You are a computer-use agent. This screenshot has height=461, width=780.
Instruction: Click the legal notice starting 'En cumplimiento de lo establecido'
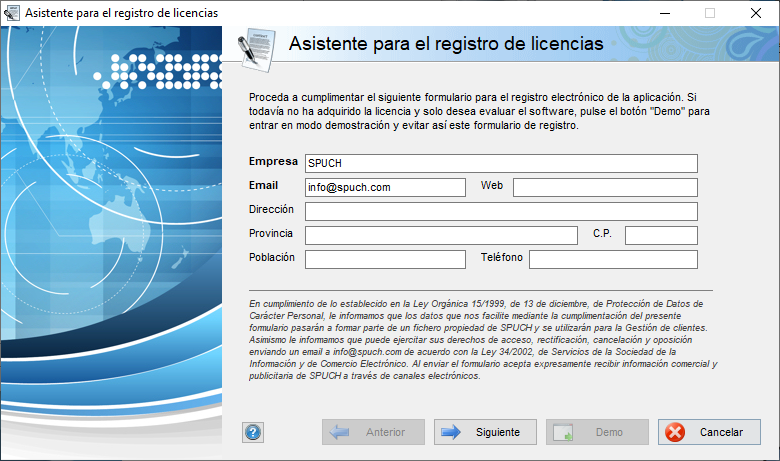(483, 340)
